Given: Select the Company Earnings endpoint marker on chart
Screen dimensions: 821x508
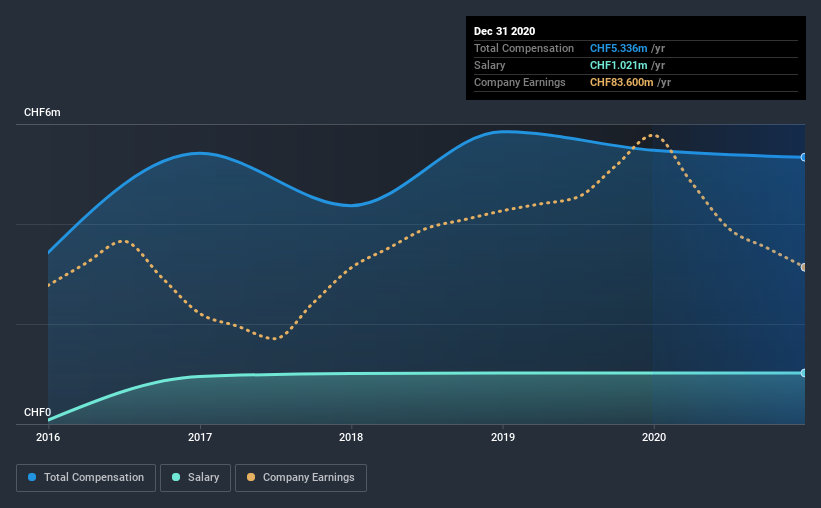Looking at the screenshot, I should (x=804, y=267).
